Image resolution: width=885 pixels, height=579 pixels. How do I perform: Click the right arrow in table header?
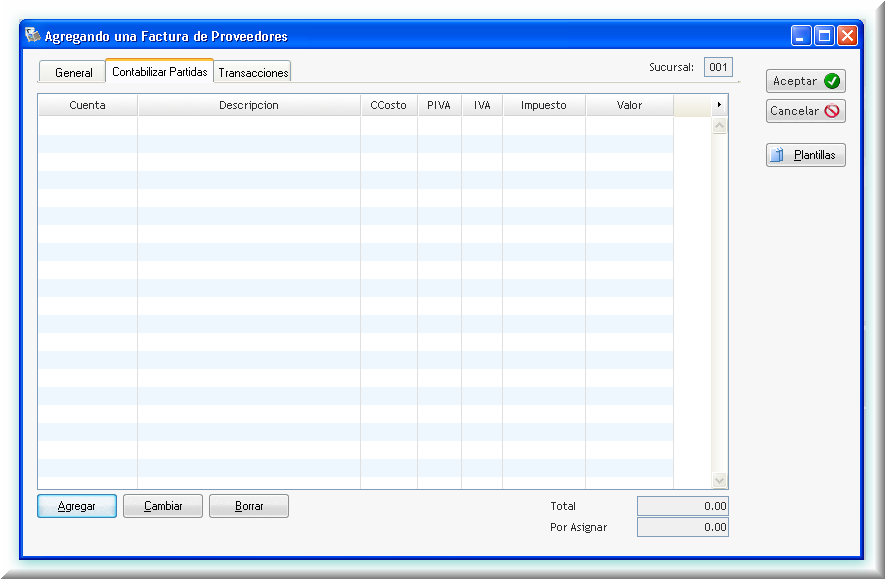[719, 105]
